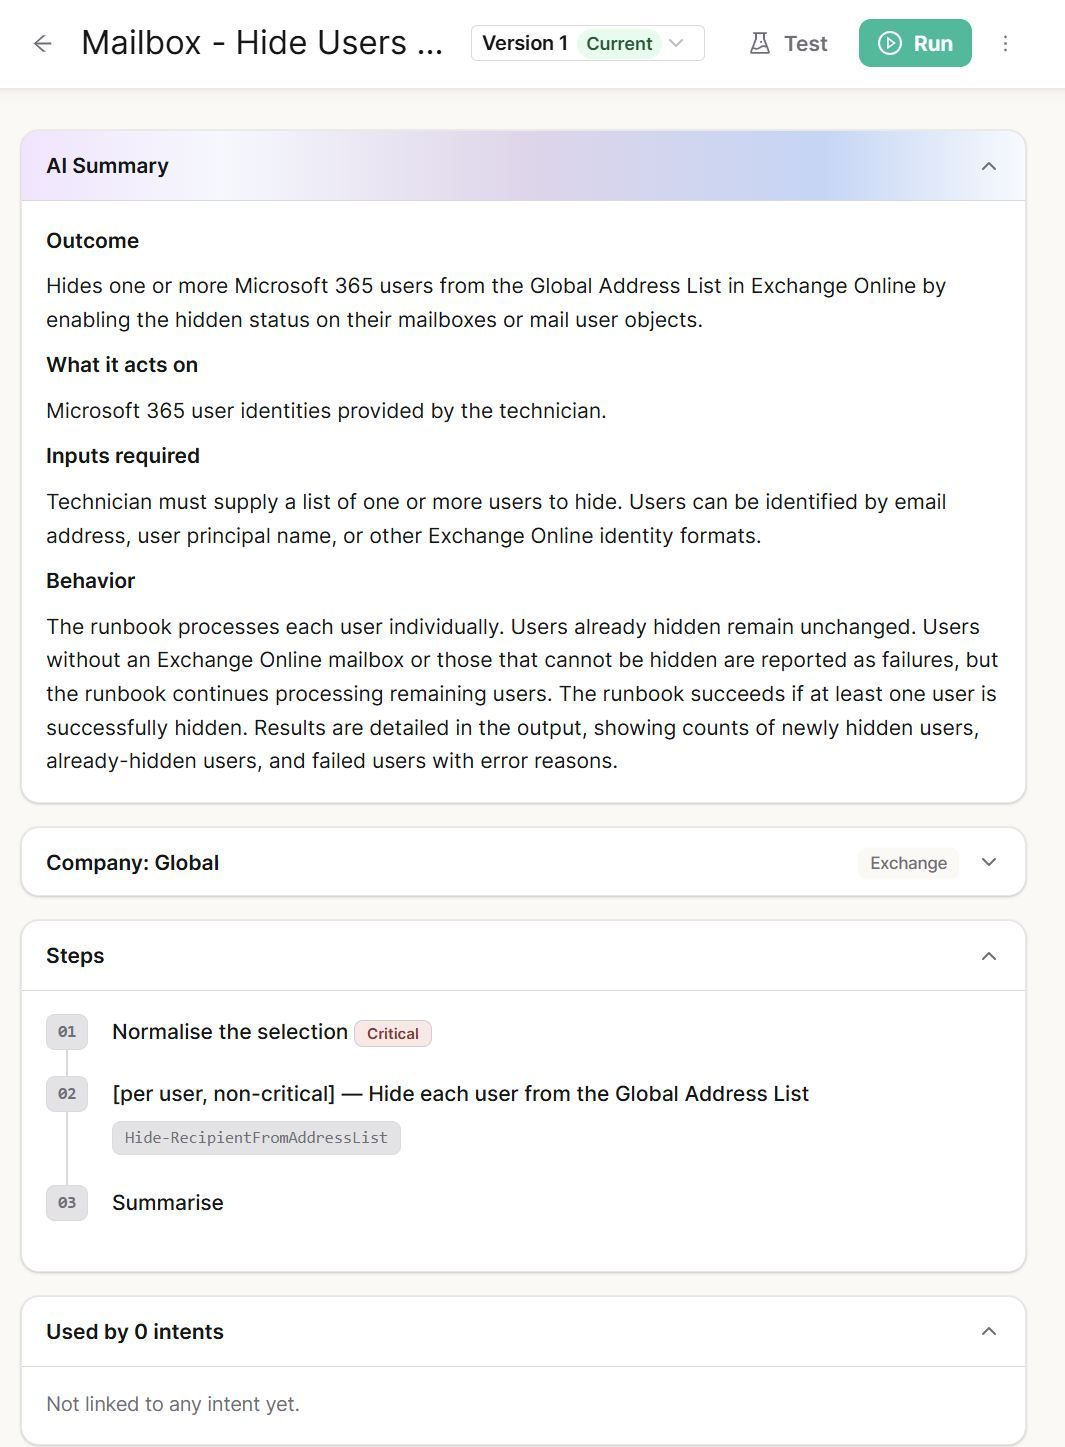Viewport: 1065px width, 1447px height.
Task: Click the "Summarise" step title
Action: 168,1203
